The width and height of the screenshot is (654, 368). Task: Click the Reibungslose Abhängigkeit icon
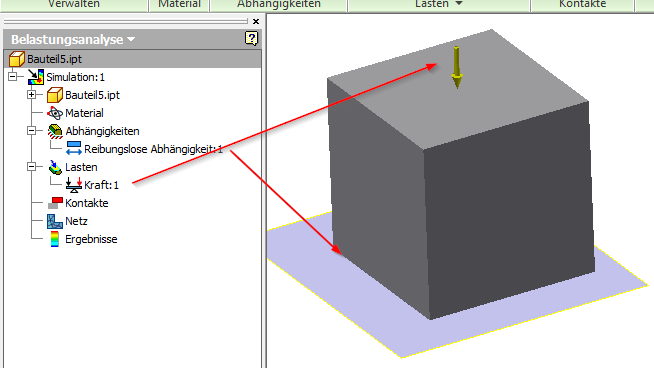click(74, 149)
